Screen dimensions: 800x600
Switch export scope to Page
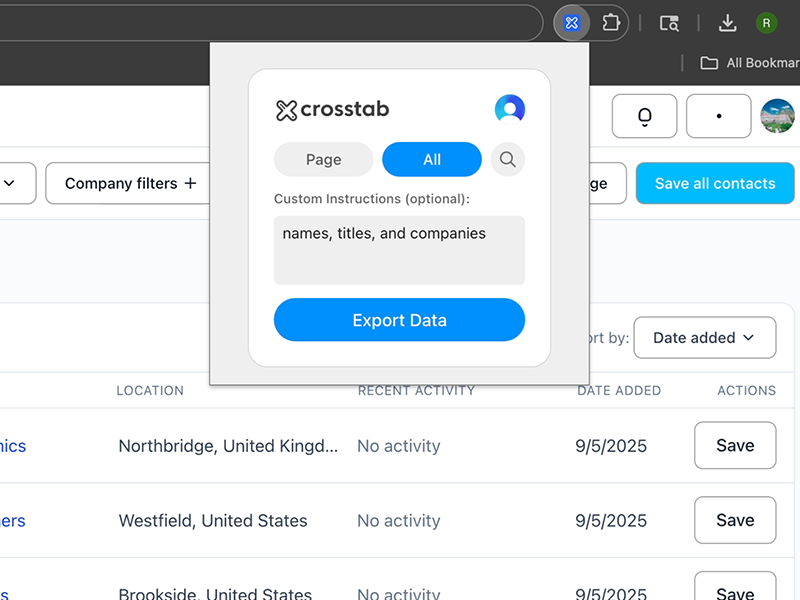(323, 159)
